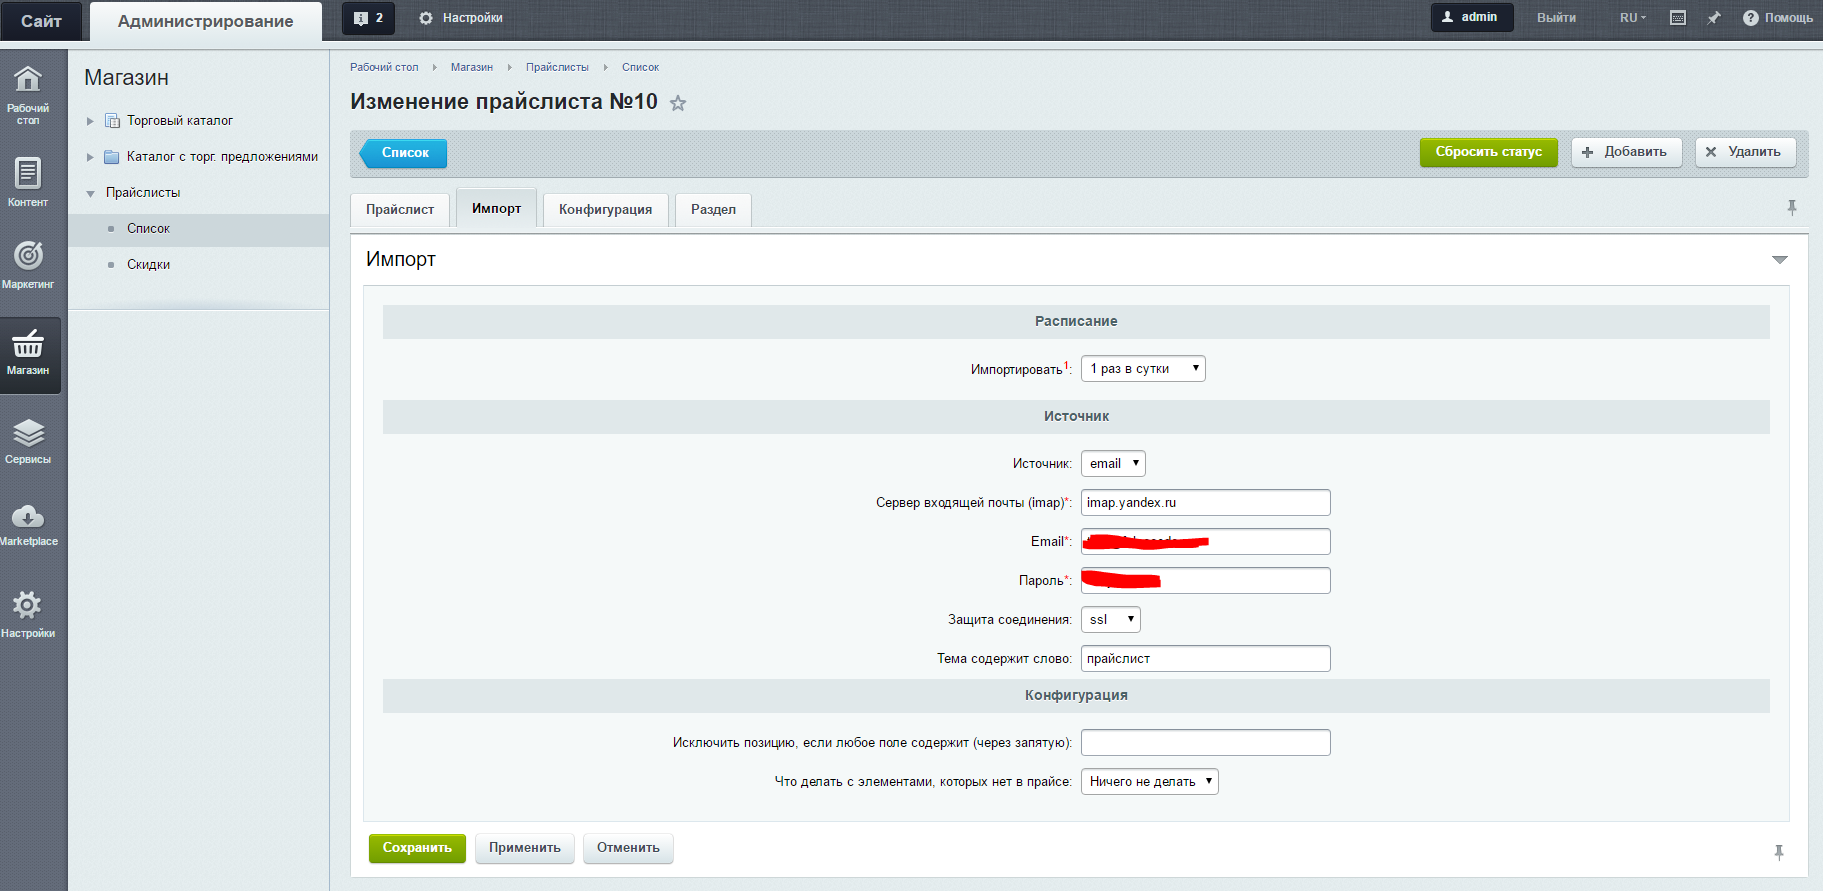Open the Защита соединения ssl dropdown
Image resolution: width=1823 pixels, height=891 pixels.
(x=1110, y=620)
